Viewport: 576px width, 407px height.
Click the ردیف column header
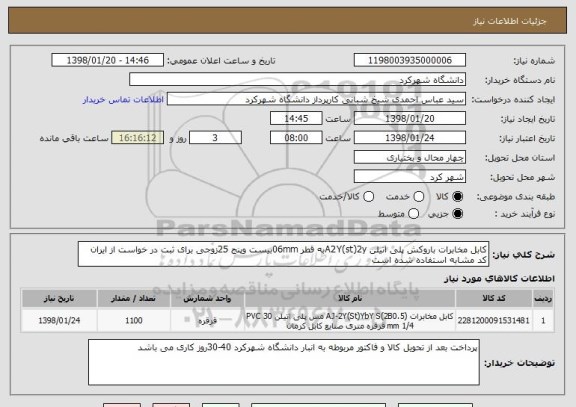pos(543,298)
